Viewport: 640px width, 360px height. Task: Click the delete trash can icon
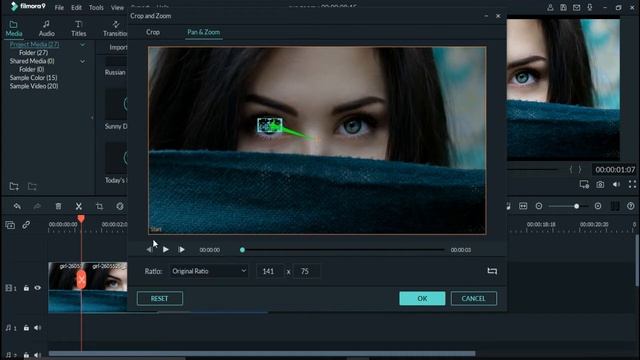pos(58,207)
